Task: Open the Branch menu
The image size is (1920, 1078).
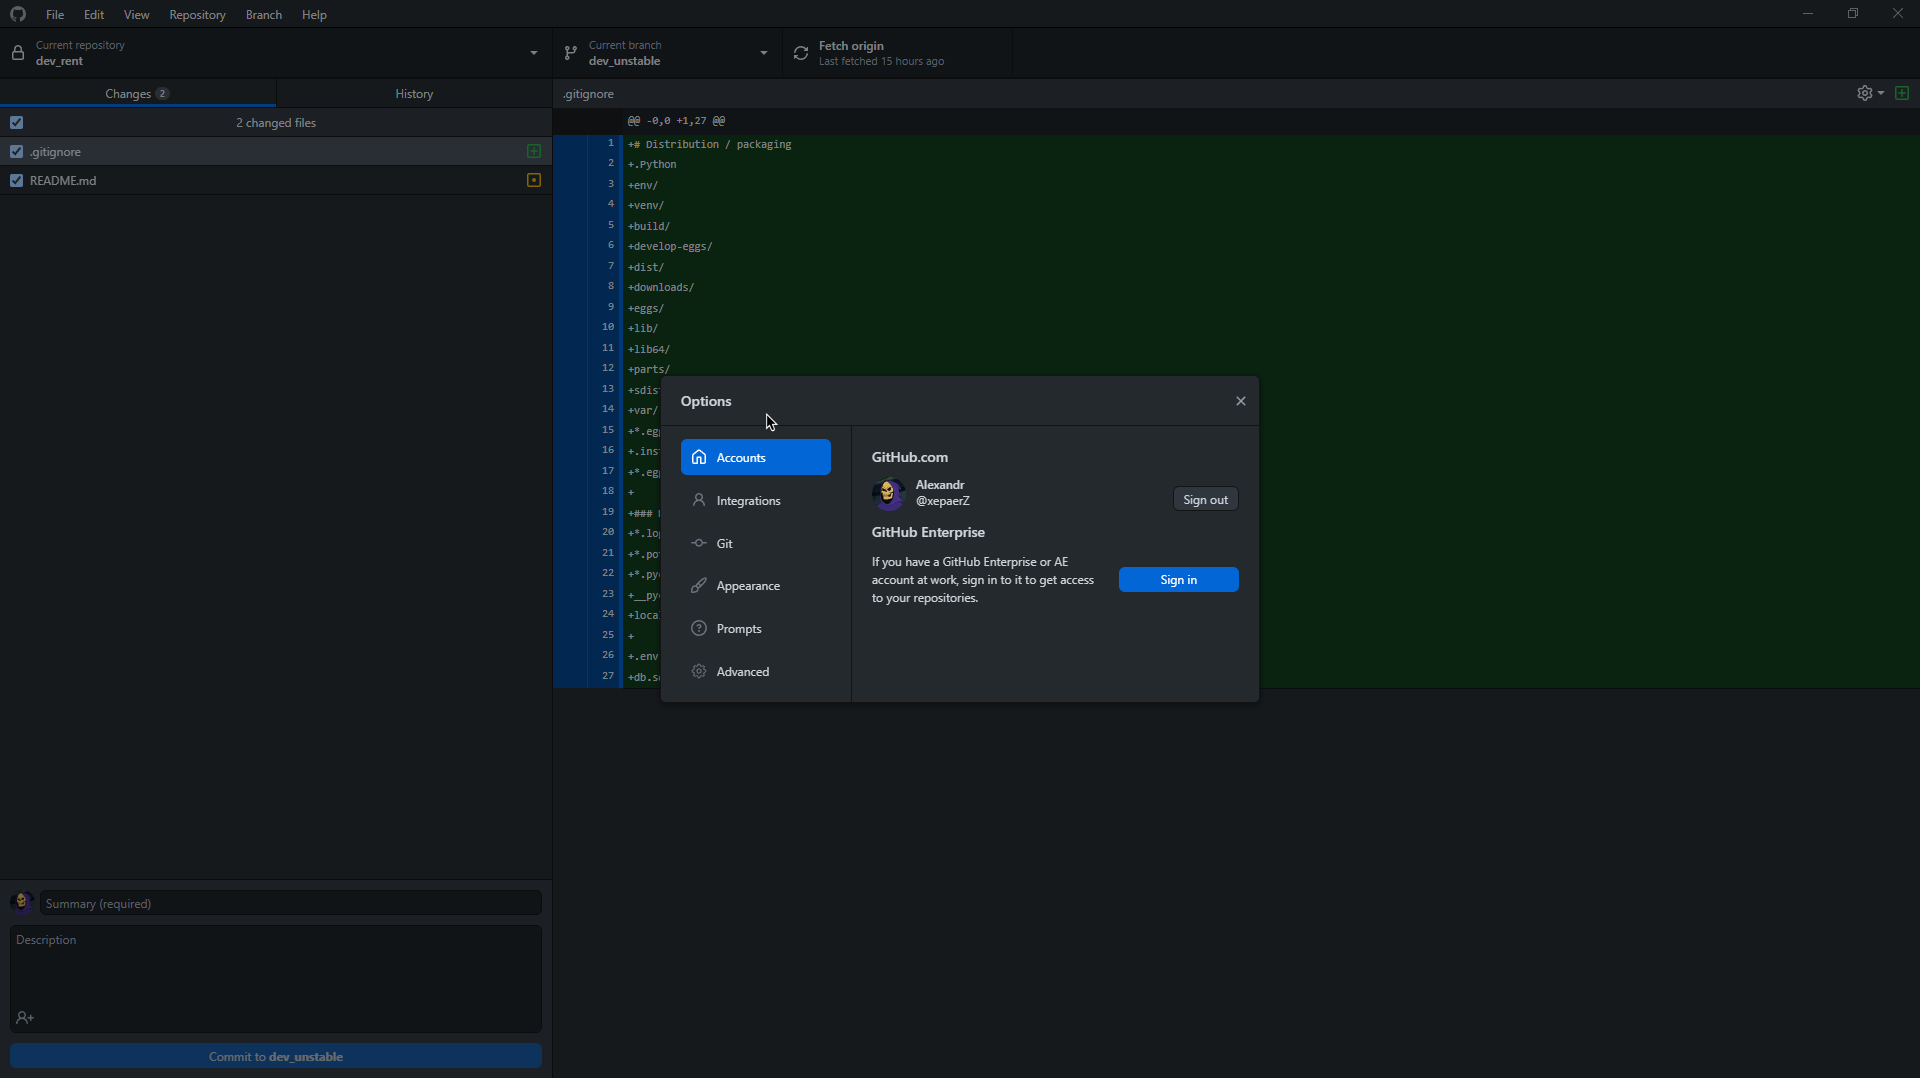Action: click(x=264, y=14)
